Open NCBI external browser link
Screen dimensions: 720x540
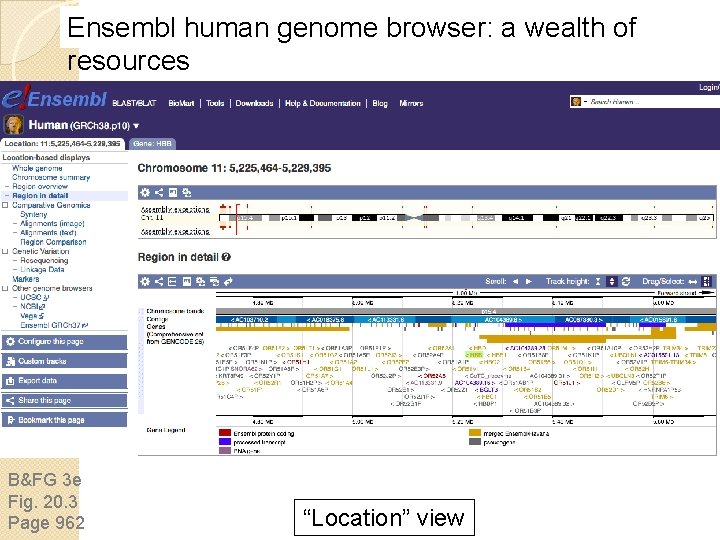click(33, 306)
